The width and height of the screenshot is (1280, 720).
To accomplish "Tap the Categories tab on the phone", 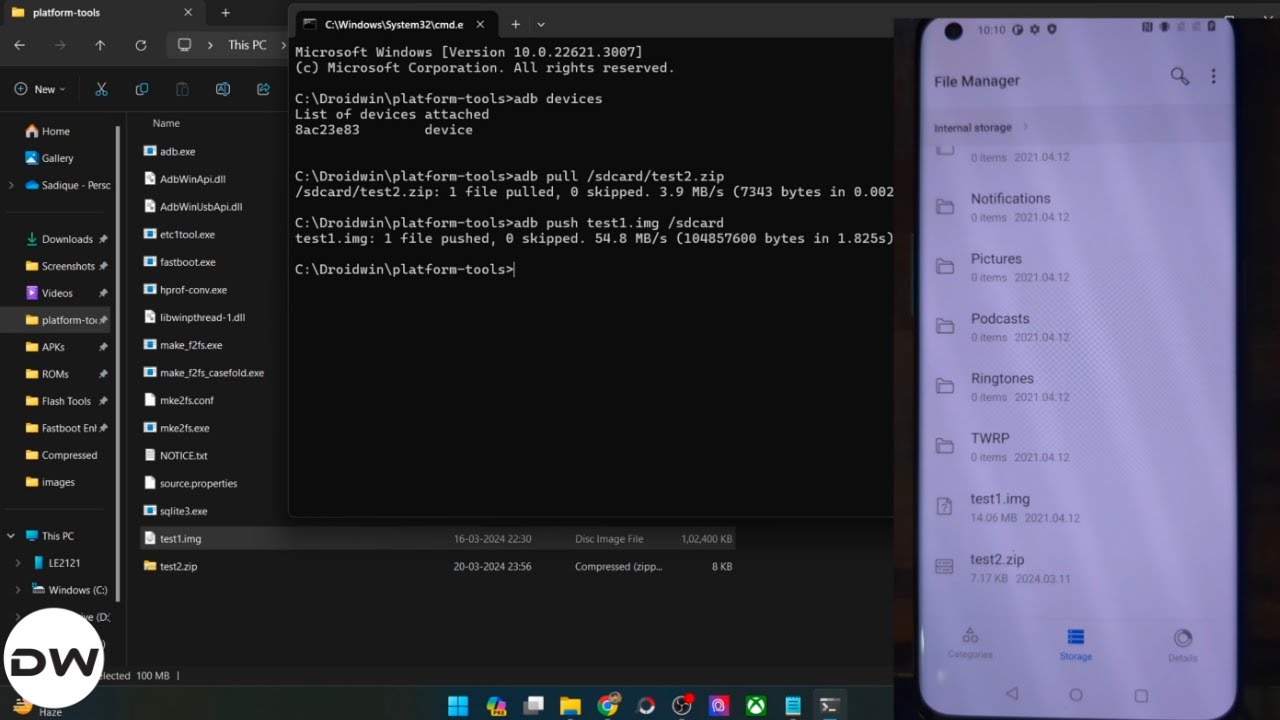I will pyautogui.click(x=969, y=643).
